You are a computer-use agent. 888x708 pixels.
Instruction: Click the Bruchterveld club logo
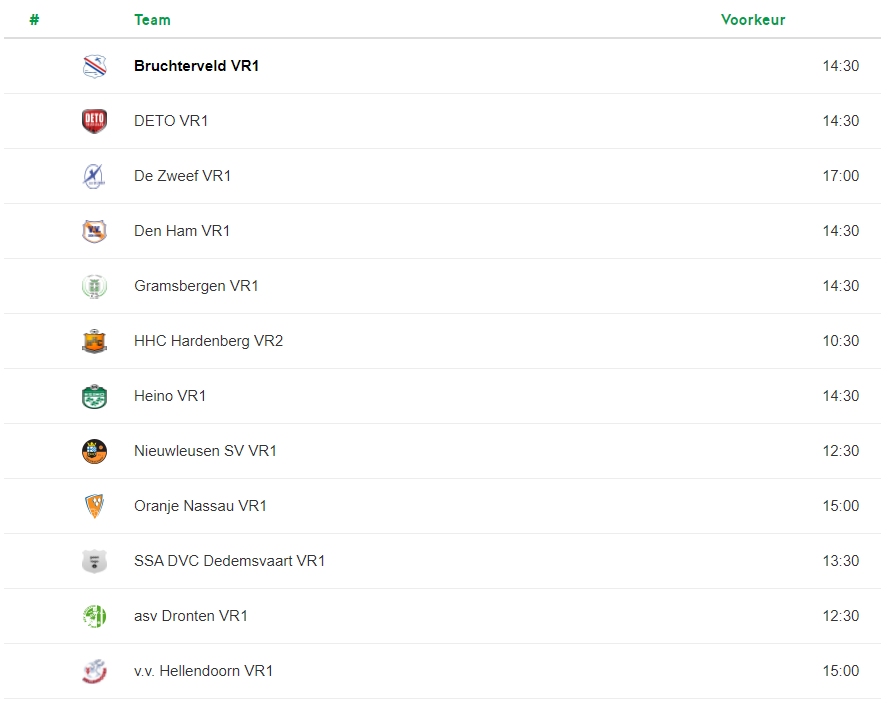coord(94,66)
